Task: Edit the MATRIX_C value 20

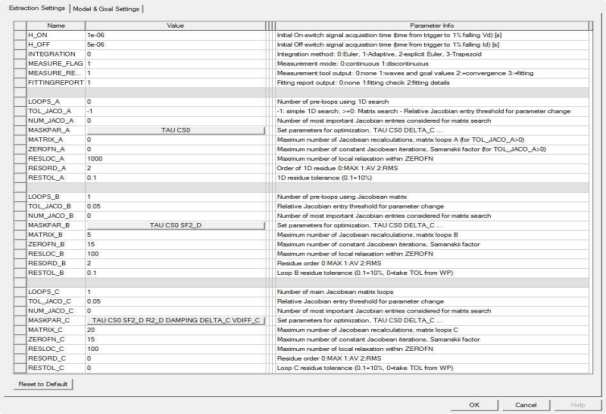Action: (175, 330)
